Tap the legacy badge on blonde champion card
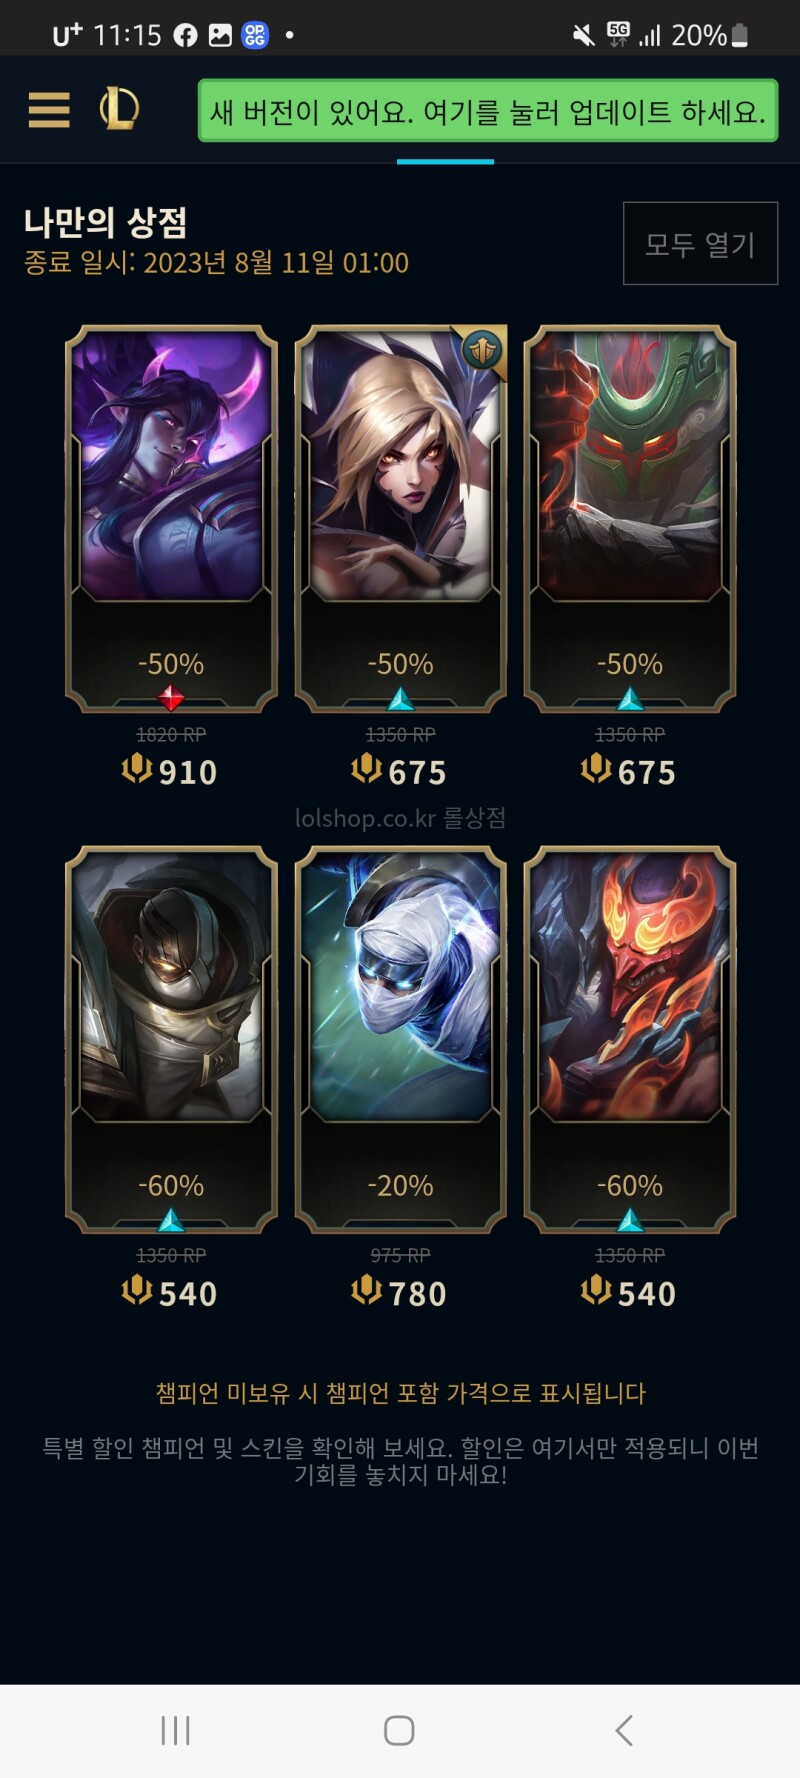The image size is (800, 1778). click(x=482, y=349)
